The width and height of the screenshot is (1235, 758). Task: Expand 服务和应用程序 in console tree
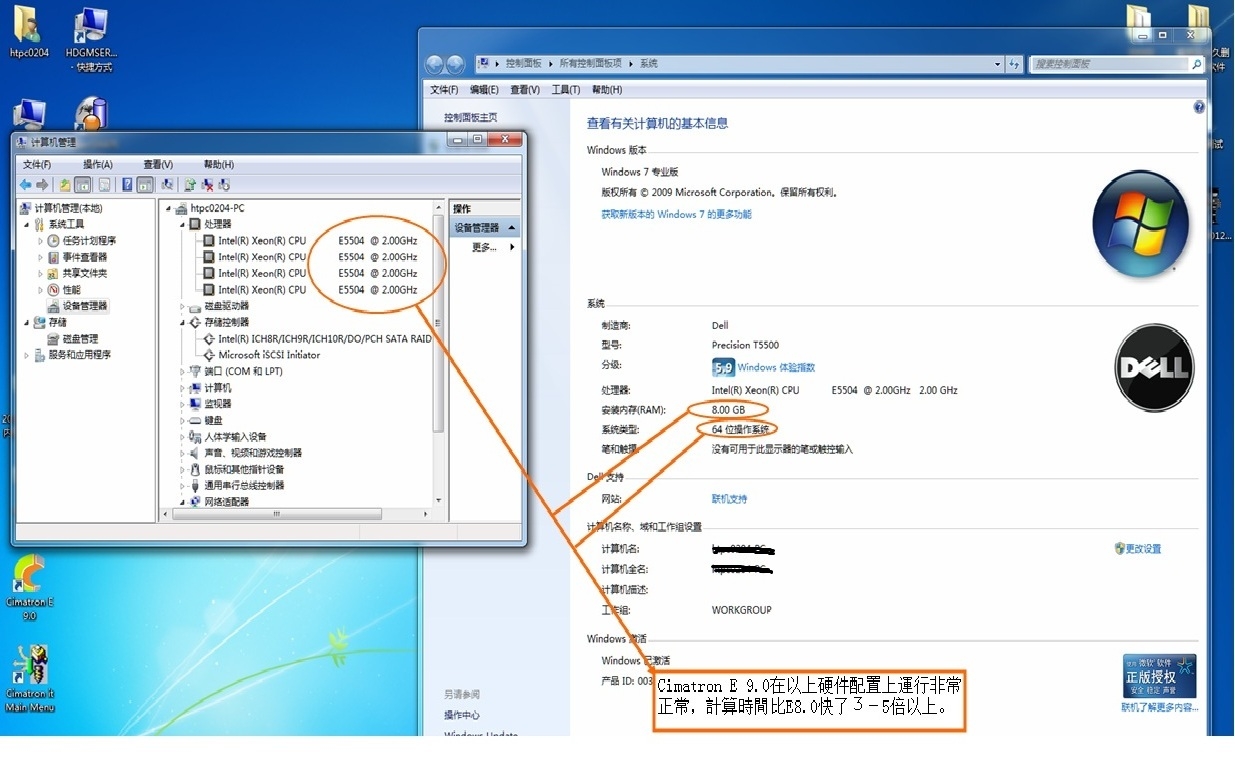point(27,355)
